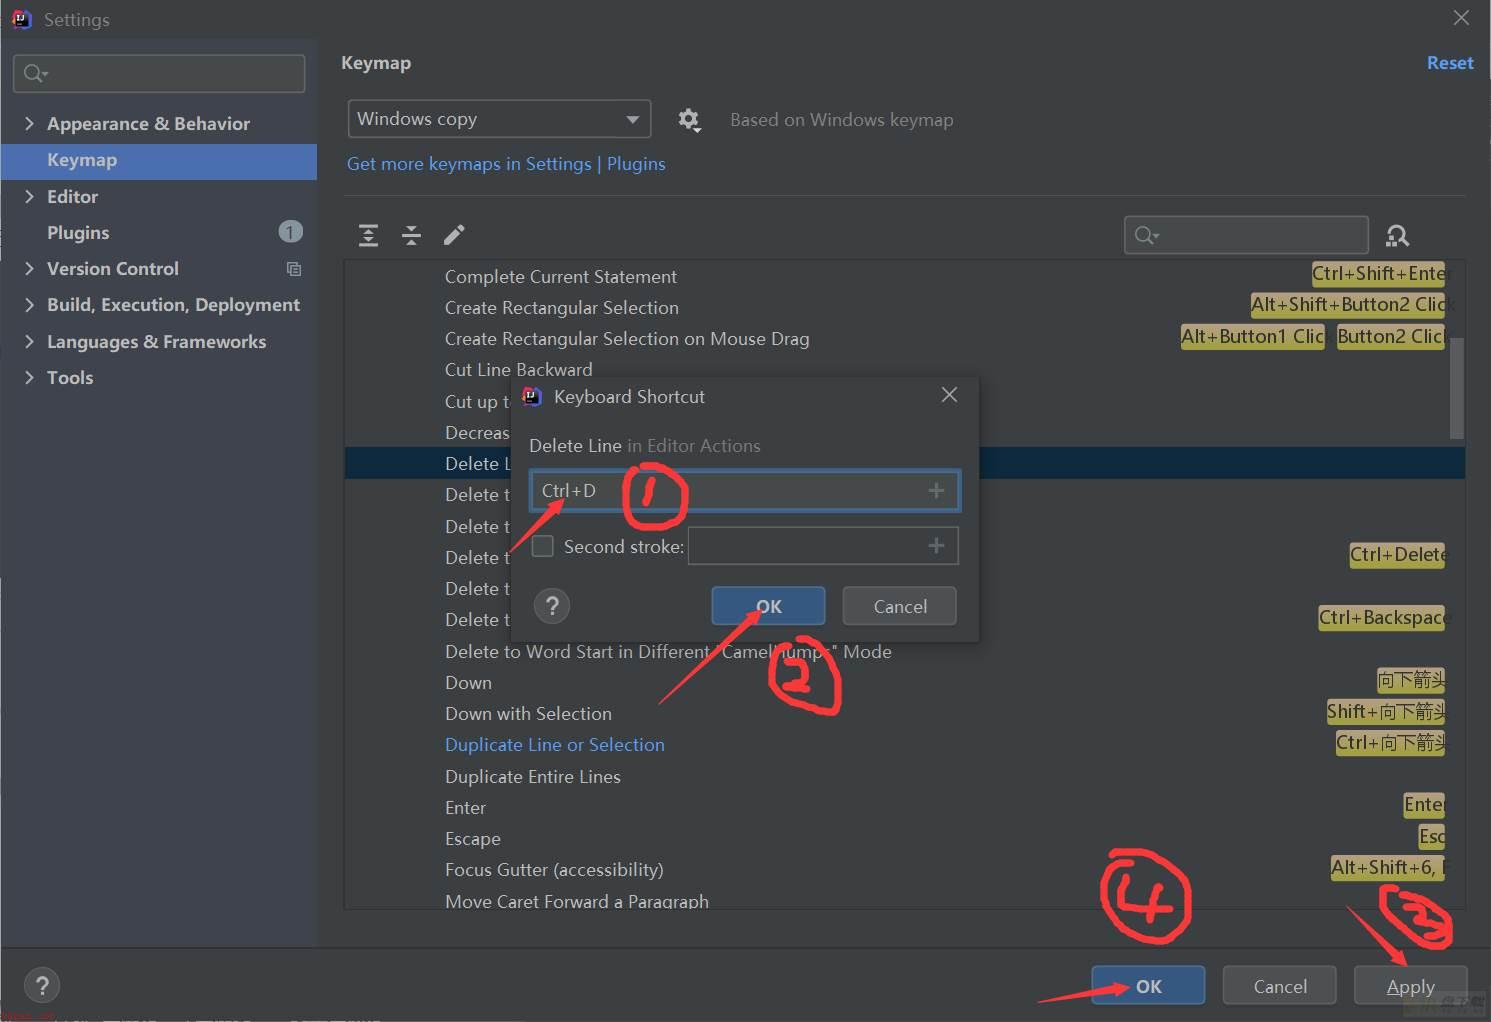
Task: Open Get more keymaps in Settings link
Action: click(469, 164)
